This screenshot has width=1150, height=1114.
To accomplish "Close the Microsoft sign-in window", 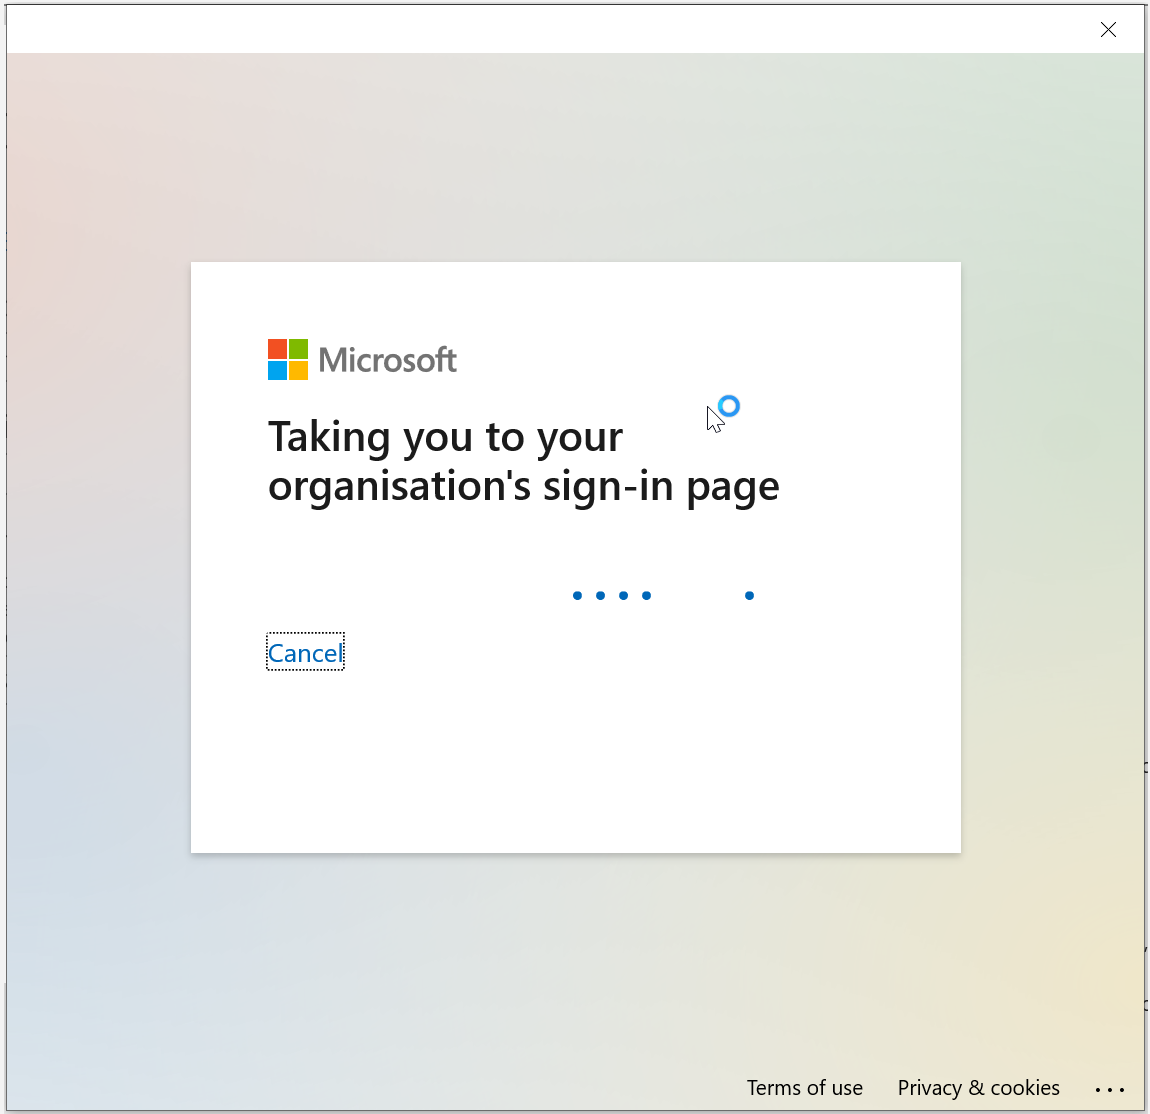I will (1107, 29).
